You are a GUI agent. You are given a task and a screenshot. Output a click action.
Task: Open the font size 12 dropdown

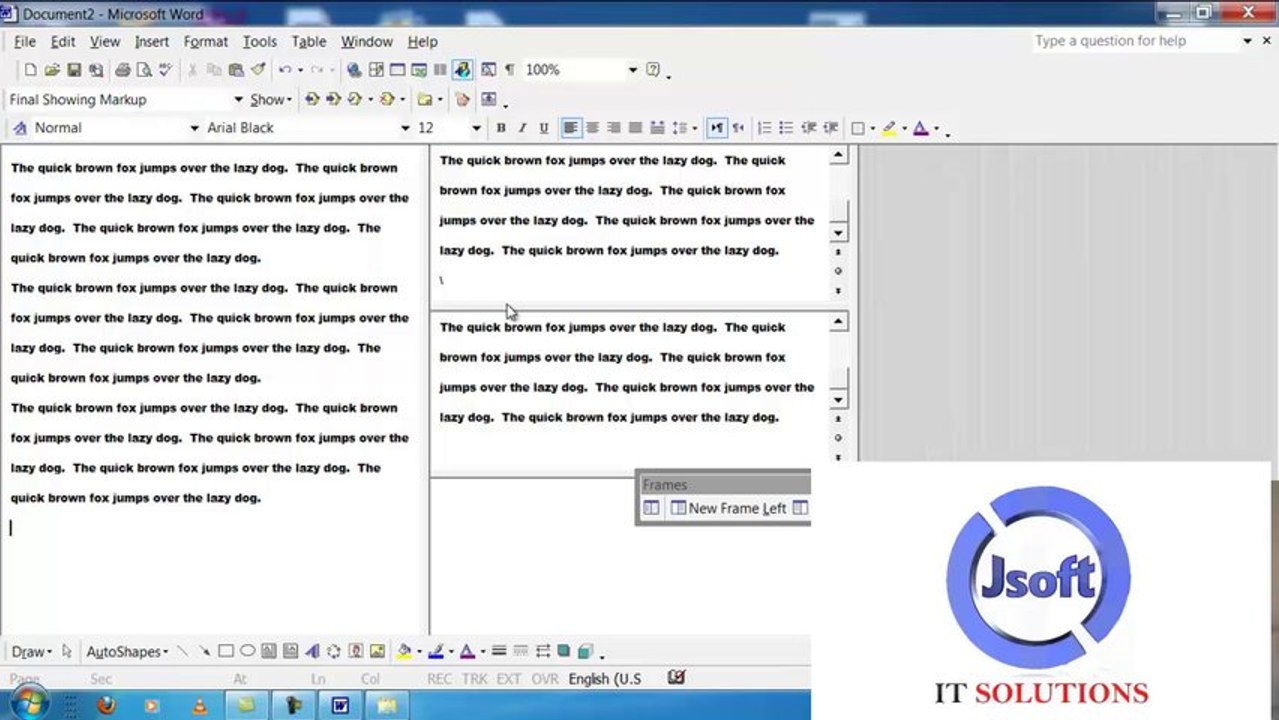tap(476, 128)
